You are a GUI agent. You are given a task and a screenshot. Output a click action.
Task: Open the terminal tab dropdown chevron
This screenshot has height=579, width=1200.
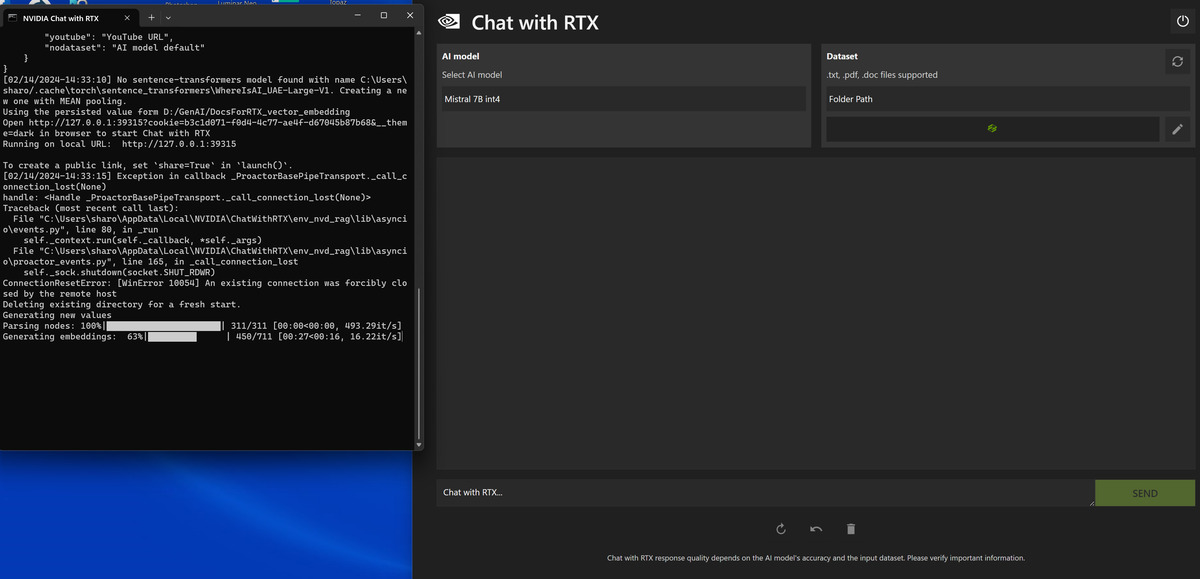point(167,17)
